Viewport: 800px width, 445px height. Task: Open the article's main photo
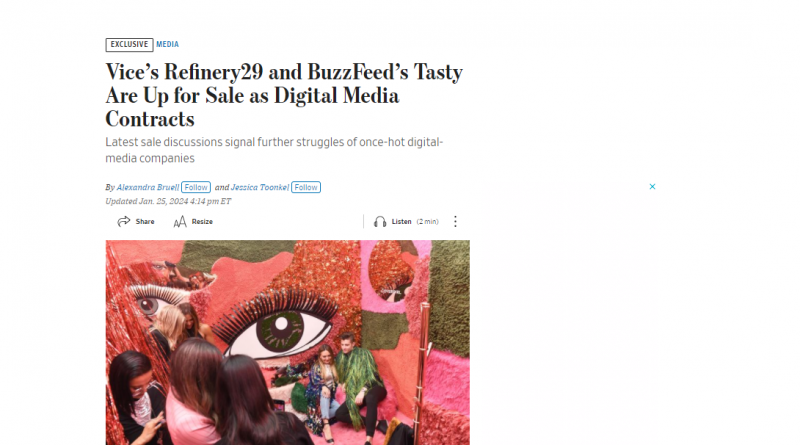coord(288,342)
